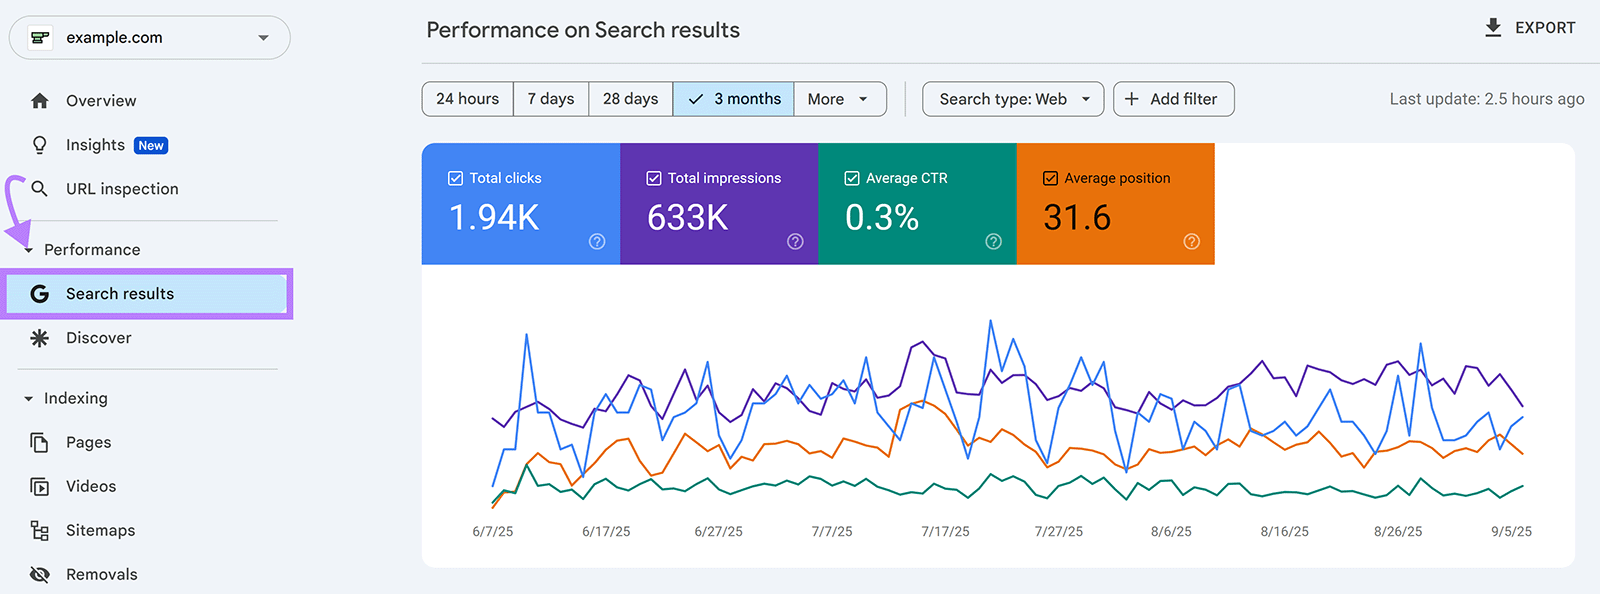This screenshot has width=1600, height=594.
Task: Expand the More date range dropdown
Action: [839, 99]
